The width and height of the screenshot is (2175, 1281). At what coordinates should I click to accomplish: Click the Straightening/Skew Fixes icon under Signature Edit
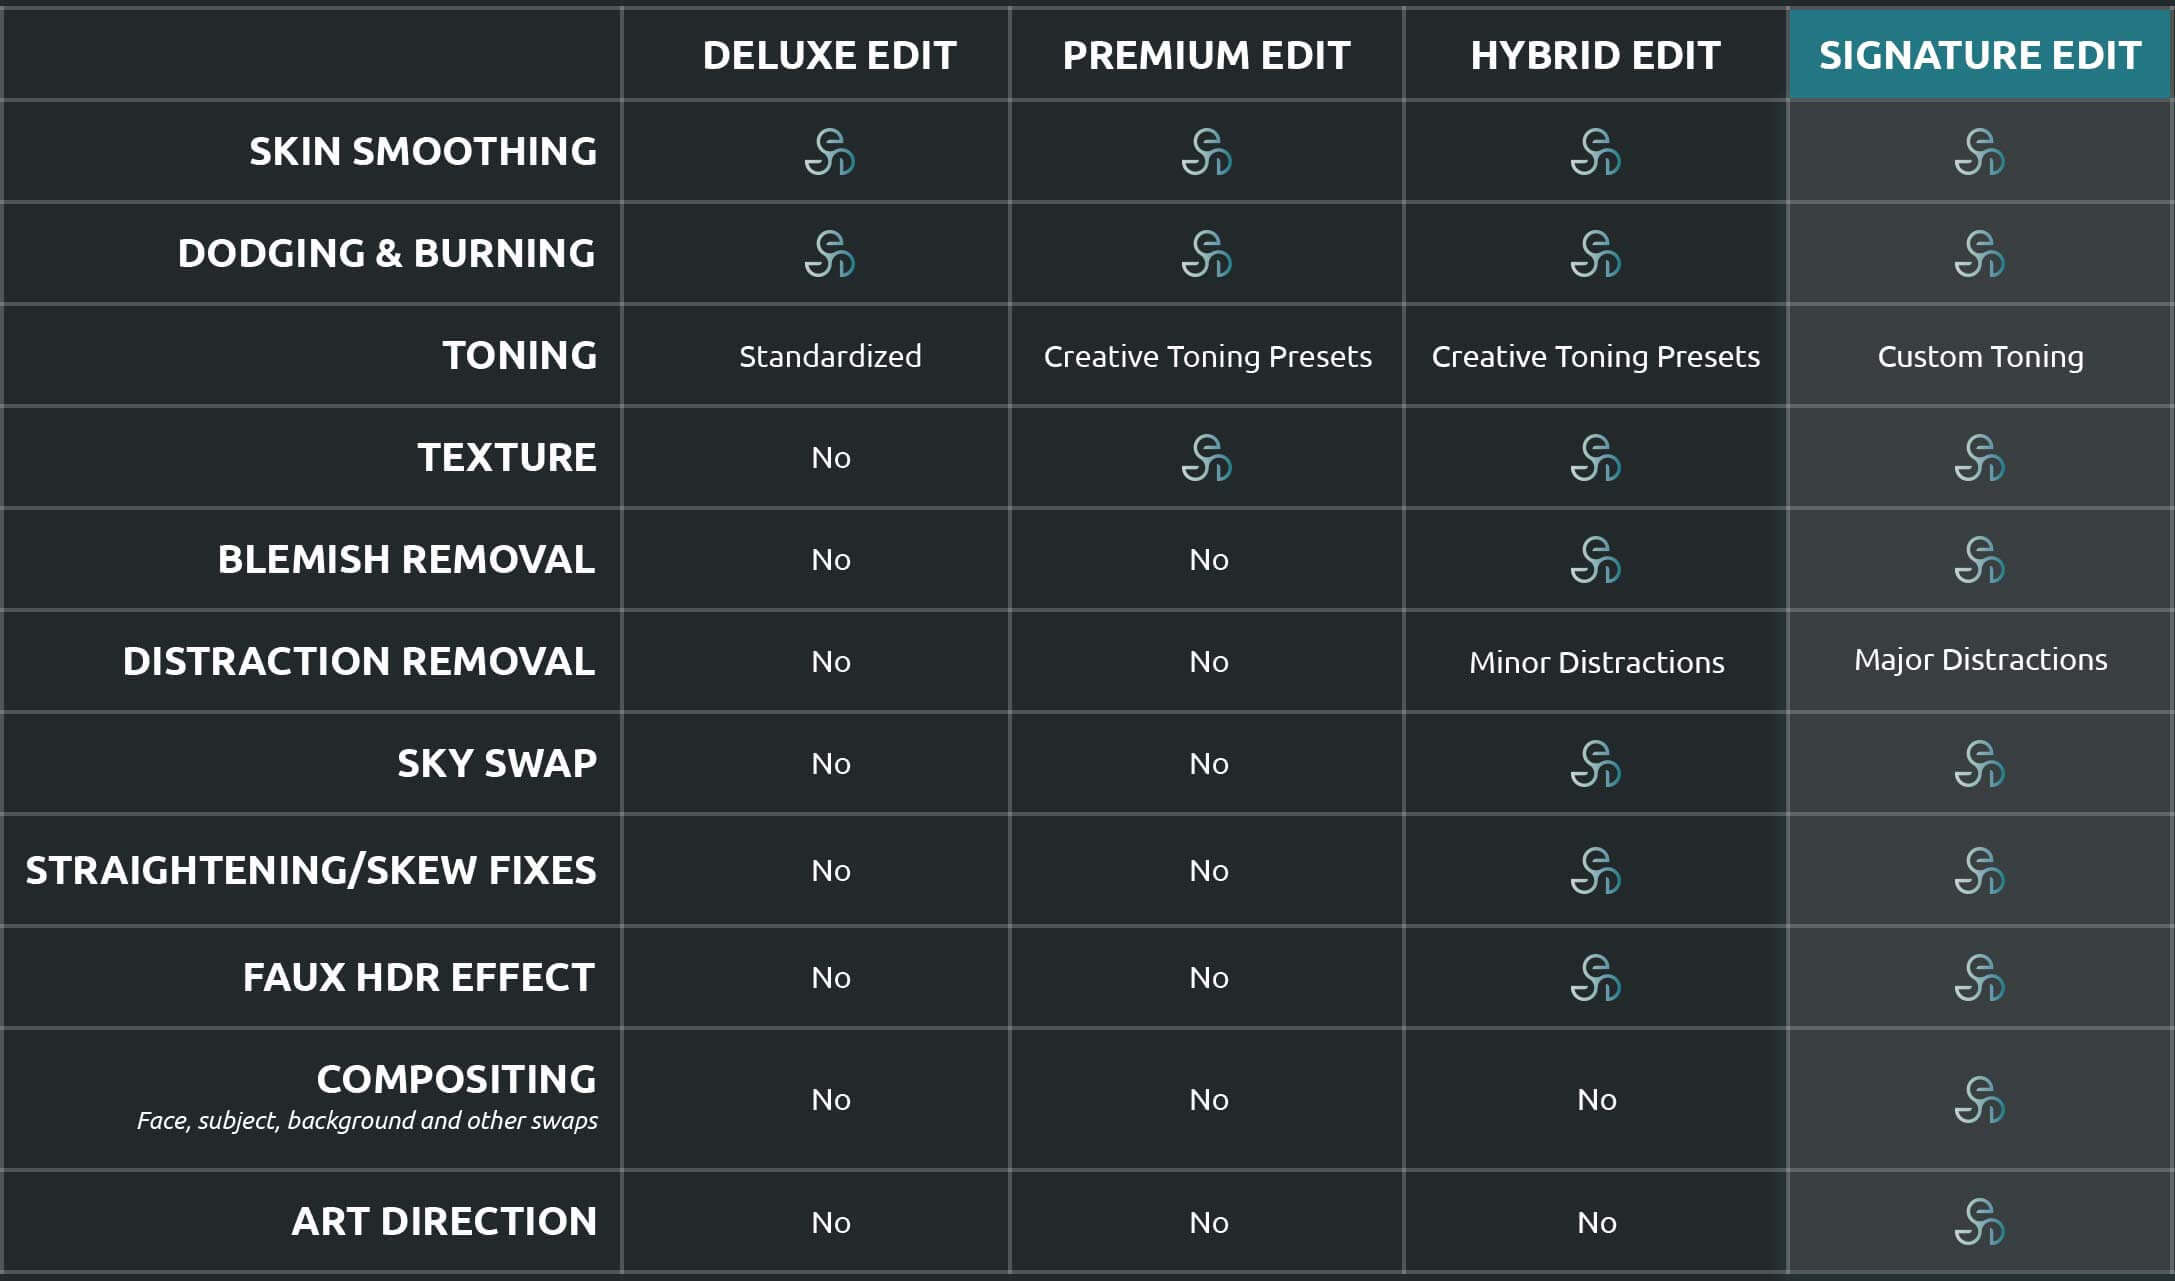pos(1980,871)
